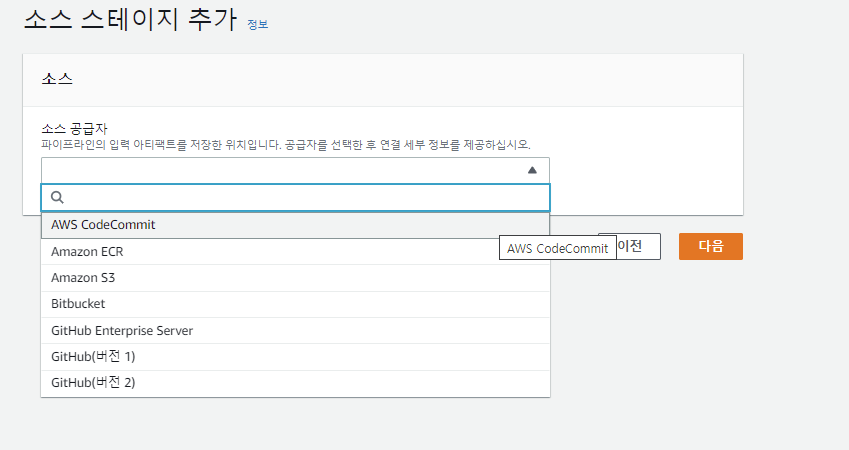Select GitHub(버전 1) from list

point(296,357)
